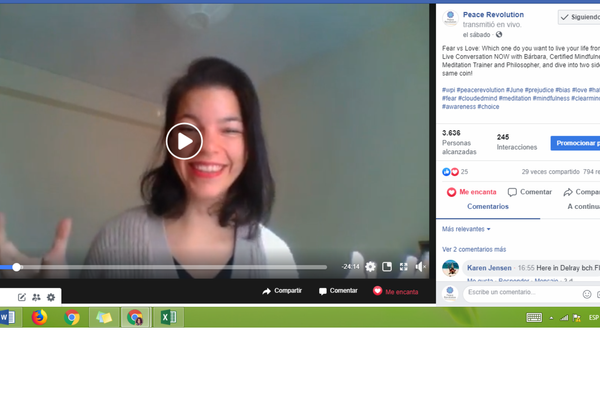The width and height of the screenshot is (600, 400).
Task: Open the like reaction icon list
Action: click(x=446, y=172)
